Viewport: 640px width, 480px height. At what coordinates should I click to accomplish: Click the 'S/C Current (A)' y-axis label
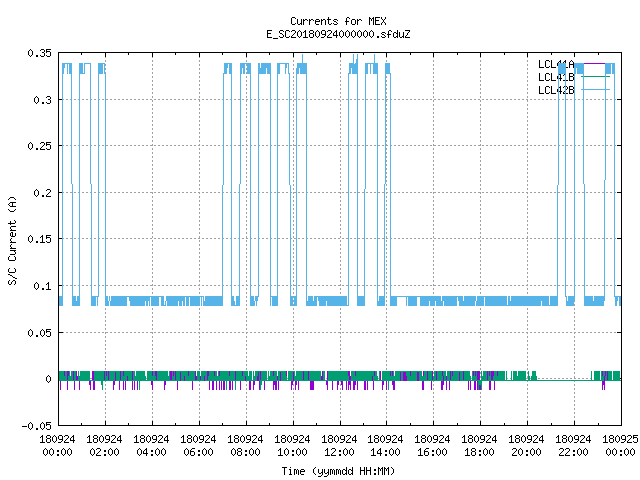click(12, 240)
